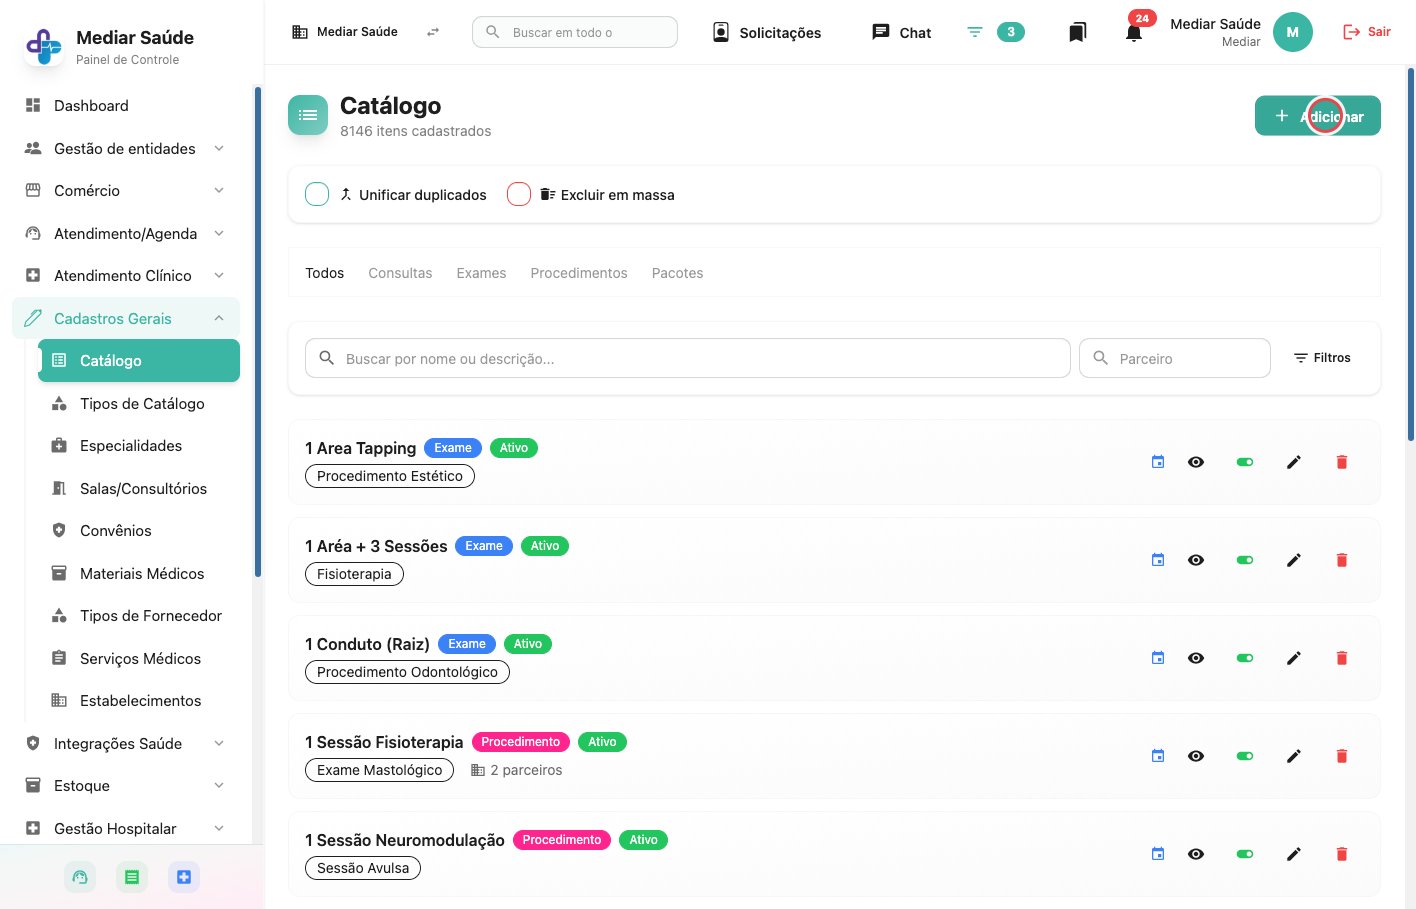
Task: Delete 1 Conduto (Raiz) with trash icon
Action: pyautogui.click(x=1342, y=658)
